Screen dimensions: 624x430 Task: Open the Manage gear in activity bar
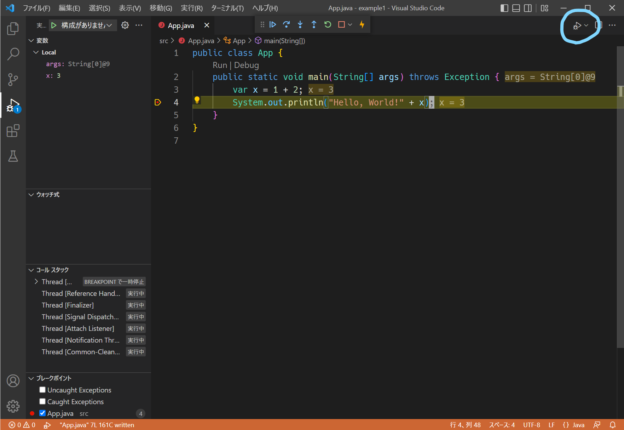13,406
